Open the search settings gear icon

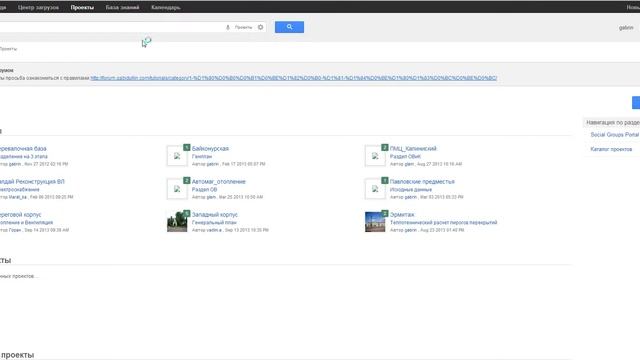point(260,27)
